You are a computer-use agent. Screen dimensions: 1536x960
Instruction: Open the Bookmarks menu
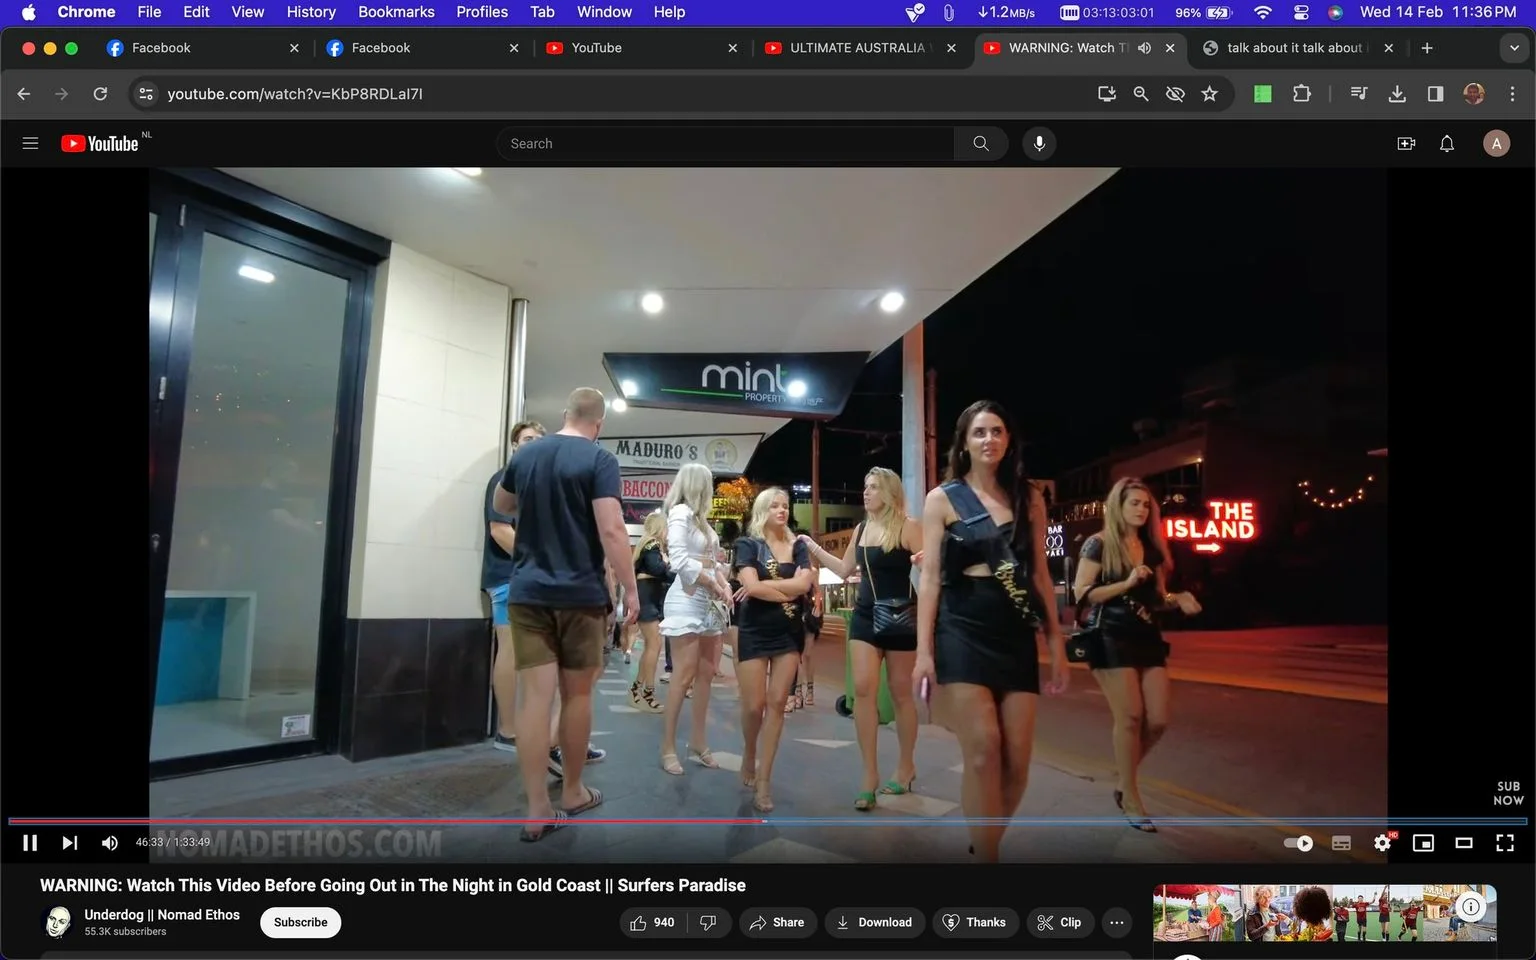(396, 12)
